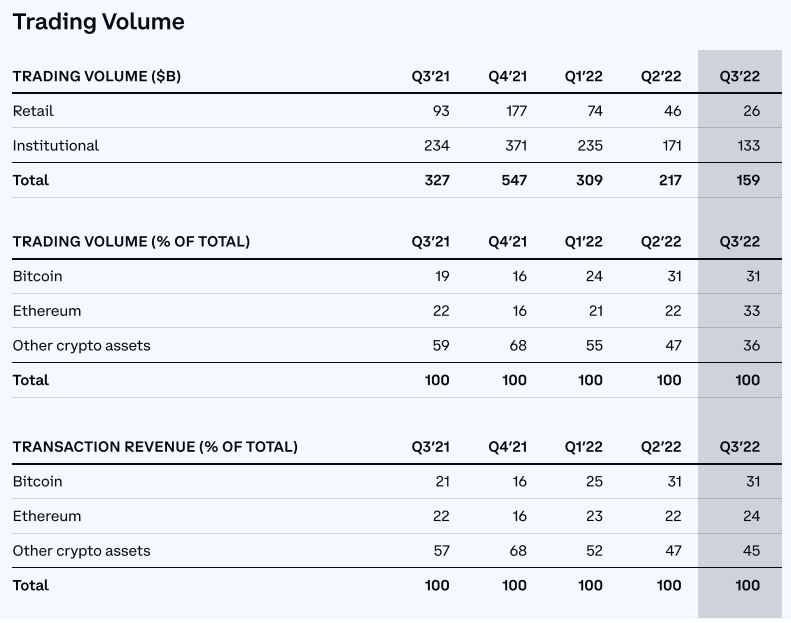Click the Institutional Q2'22 value 171
791x623 pixels.
(x=672, y=146)
